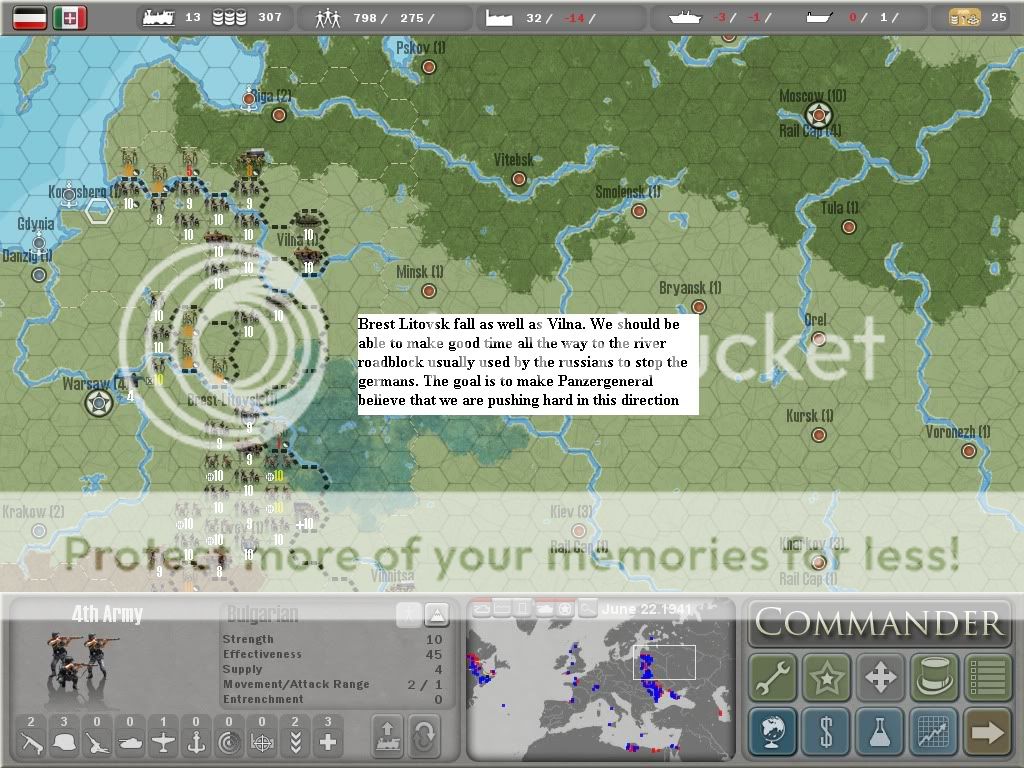This screenshot has width=1024, height=768.
Task: Click the transport ship icon
Action: pos(818,18)
